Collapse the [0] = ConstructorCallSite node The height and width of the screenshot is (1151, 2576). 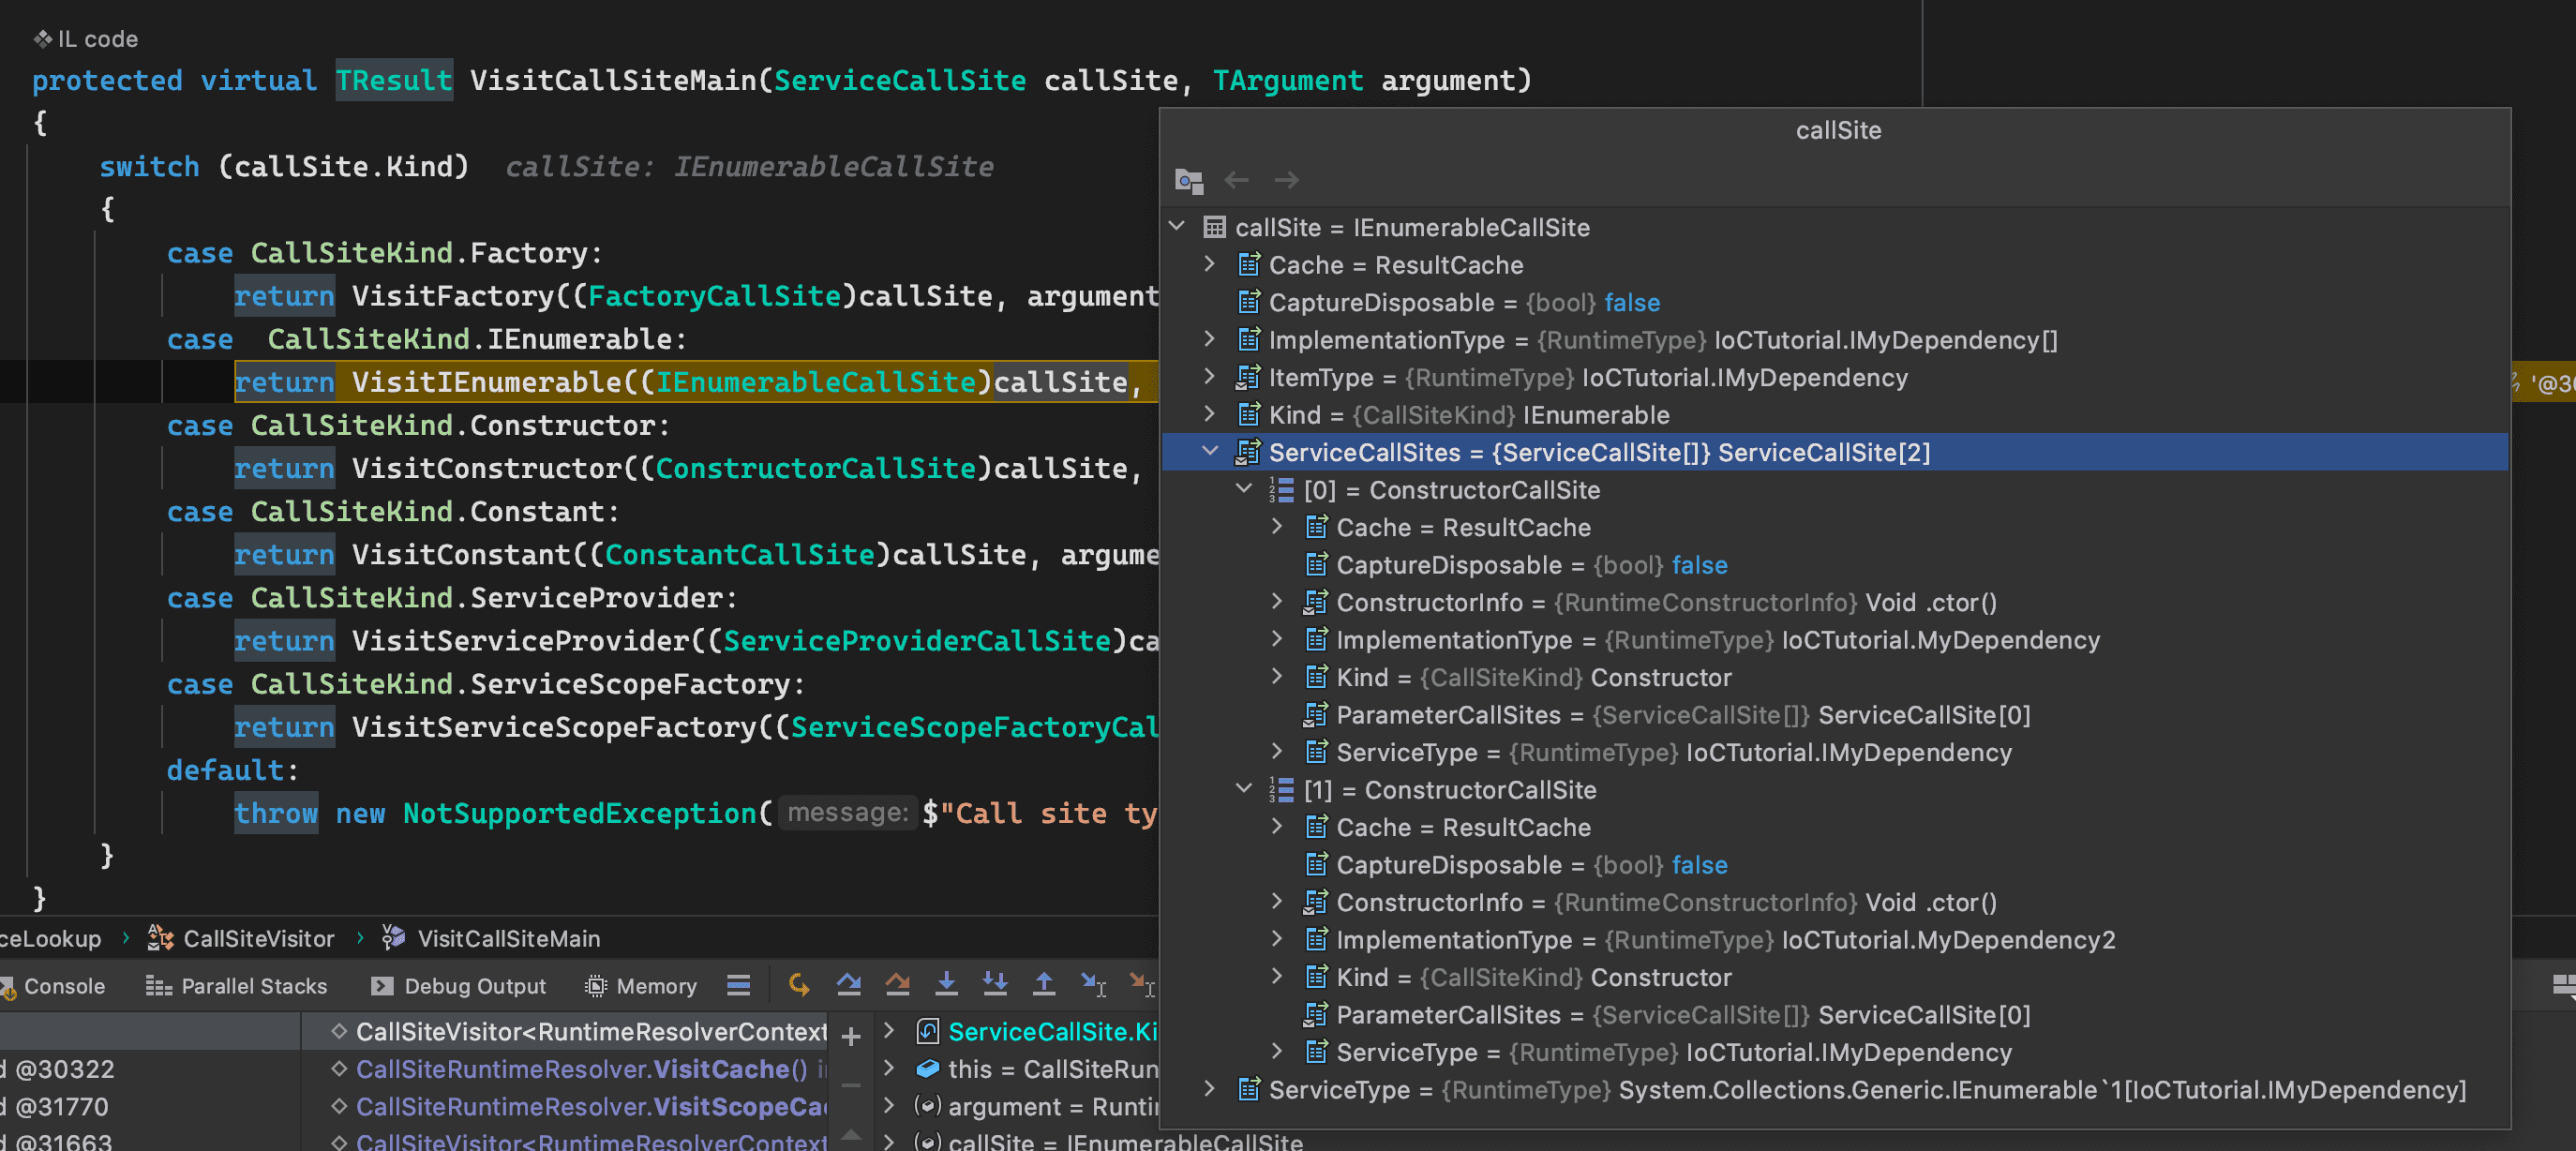(x=1244, y=490)
